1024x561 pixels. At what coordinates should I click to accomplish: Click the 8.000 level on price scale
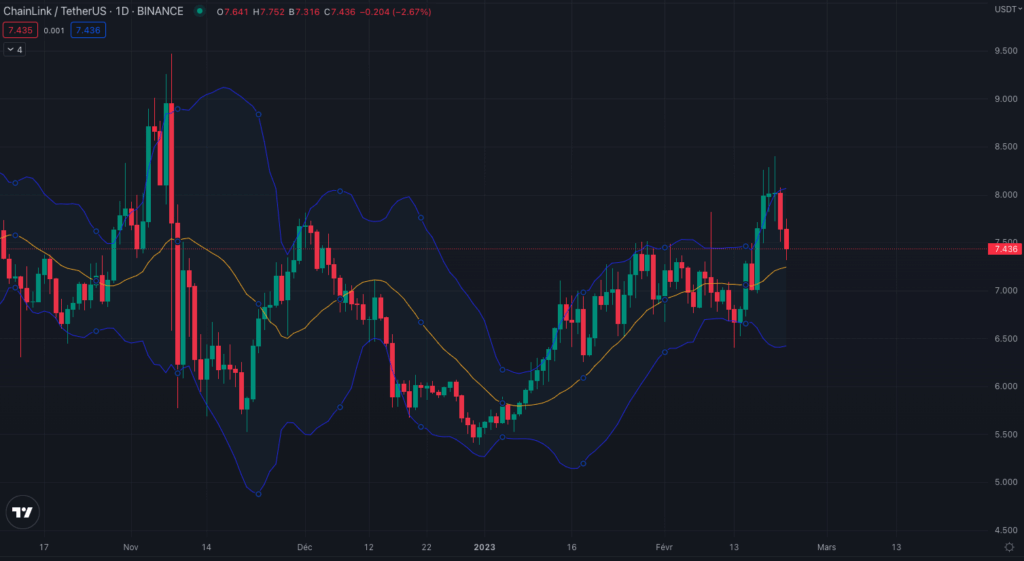point(1004,194)
